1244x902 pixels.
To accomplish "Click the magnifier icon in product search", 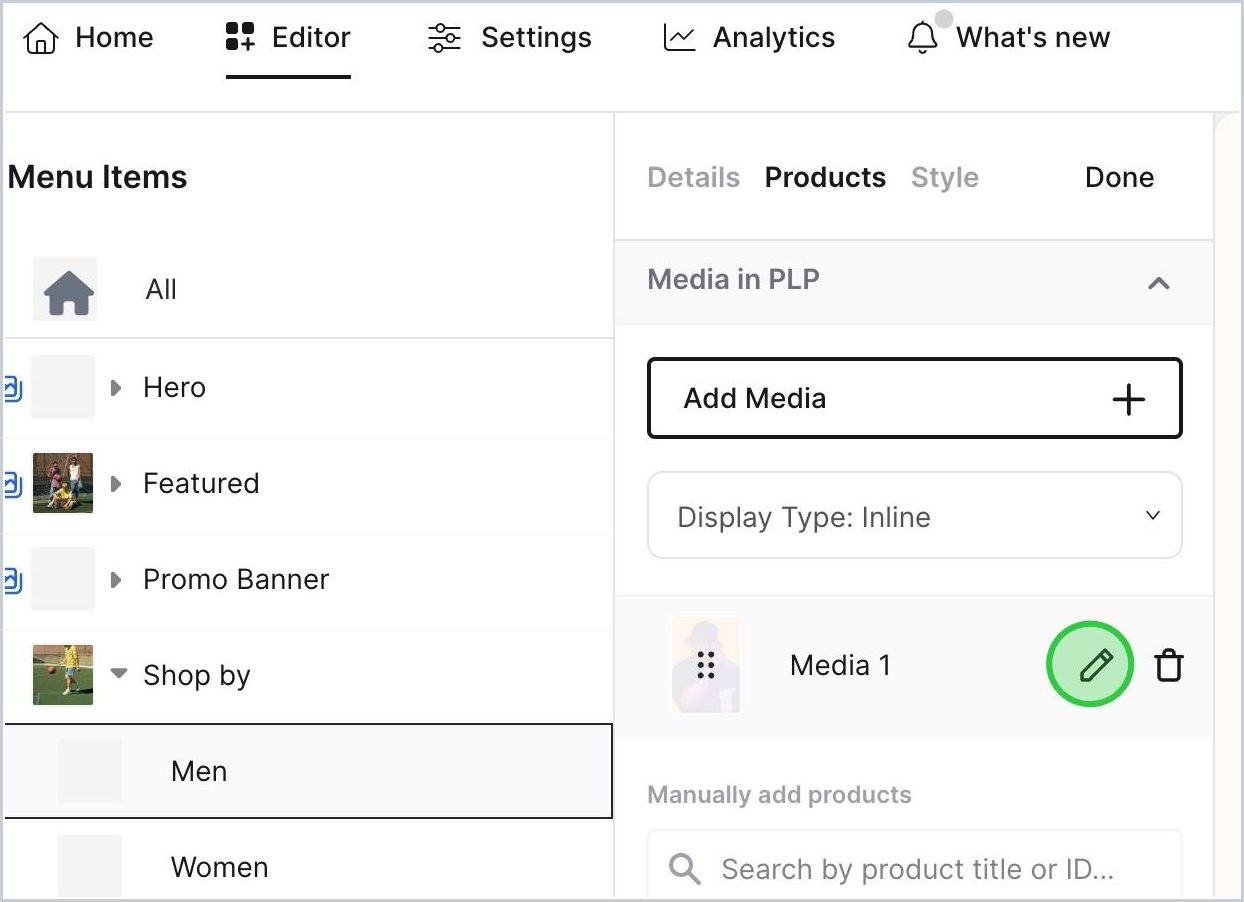I will [x=684, y=868].
